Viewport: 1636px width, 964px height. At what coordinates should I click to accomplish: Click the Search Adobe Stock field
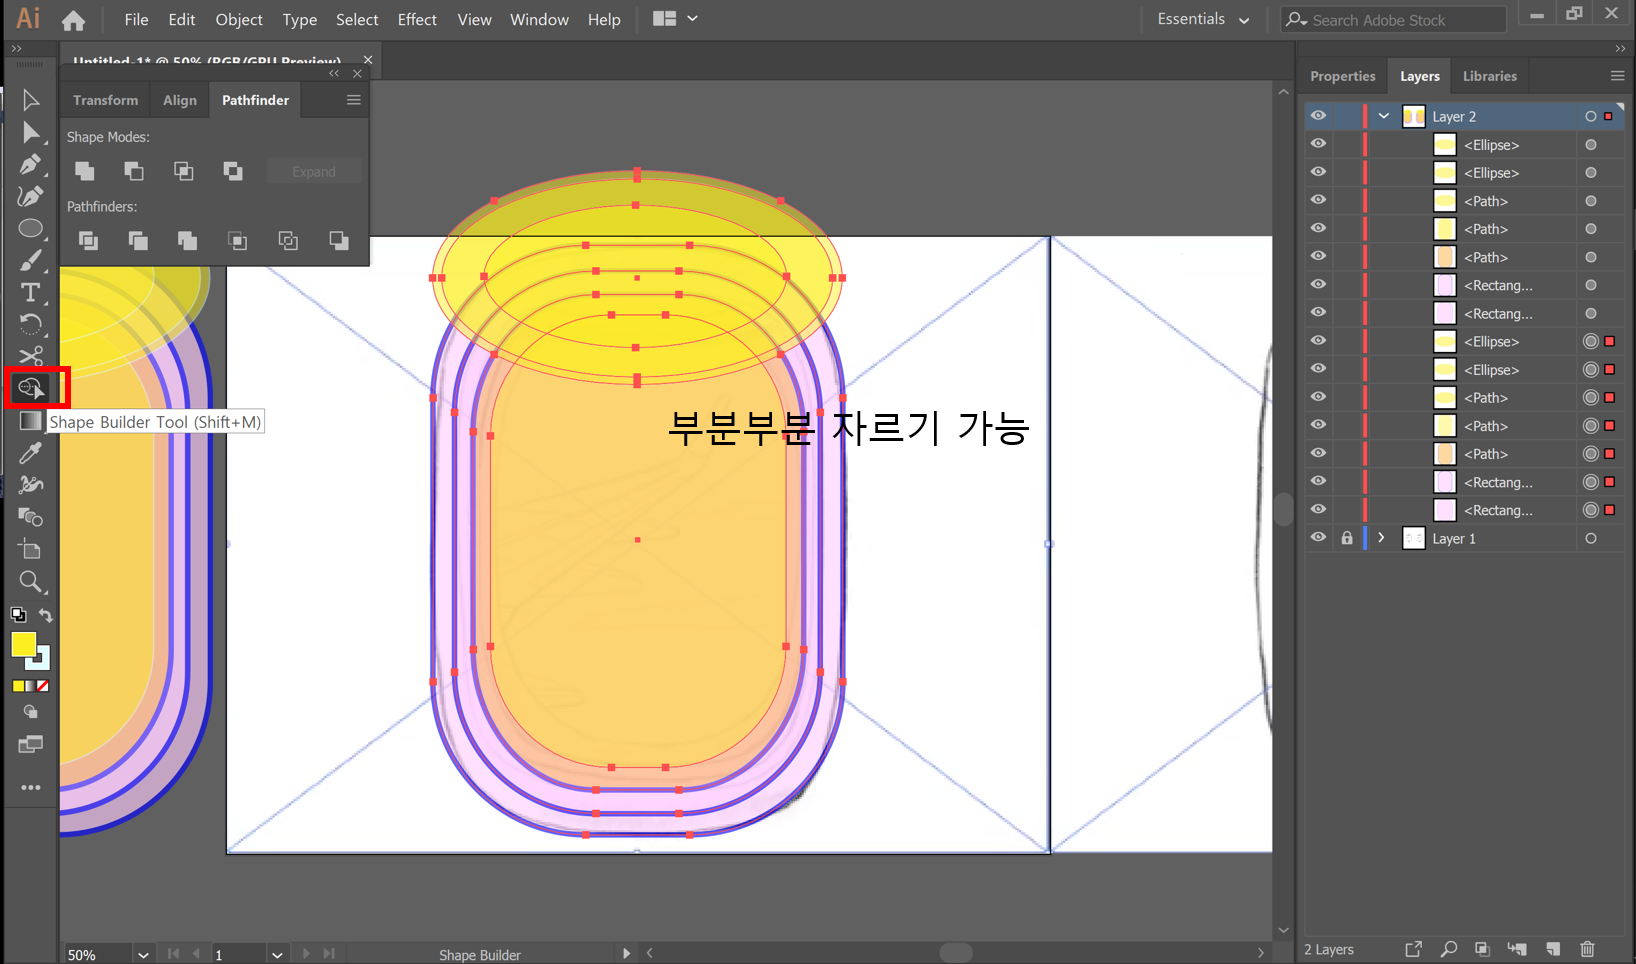pos(1393,19)
